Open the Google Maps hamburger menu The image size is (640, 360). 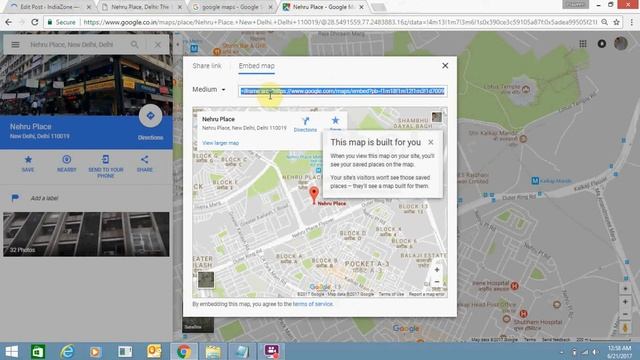click(15, 44)
